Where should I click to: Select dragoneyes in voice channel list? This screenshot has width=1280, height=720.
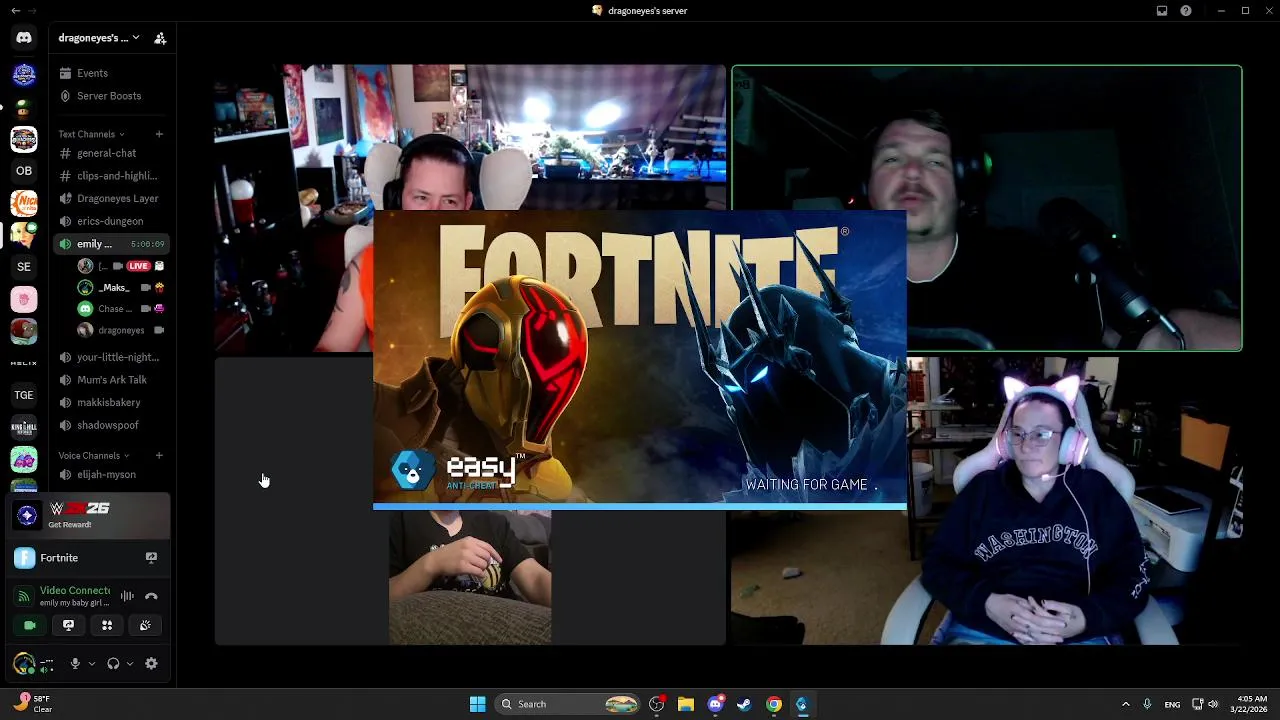click(121, 330)
